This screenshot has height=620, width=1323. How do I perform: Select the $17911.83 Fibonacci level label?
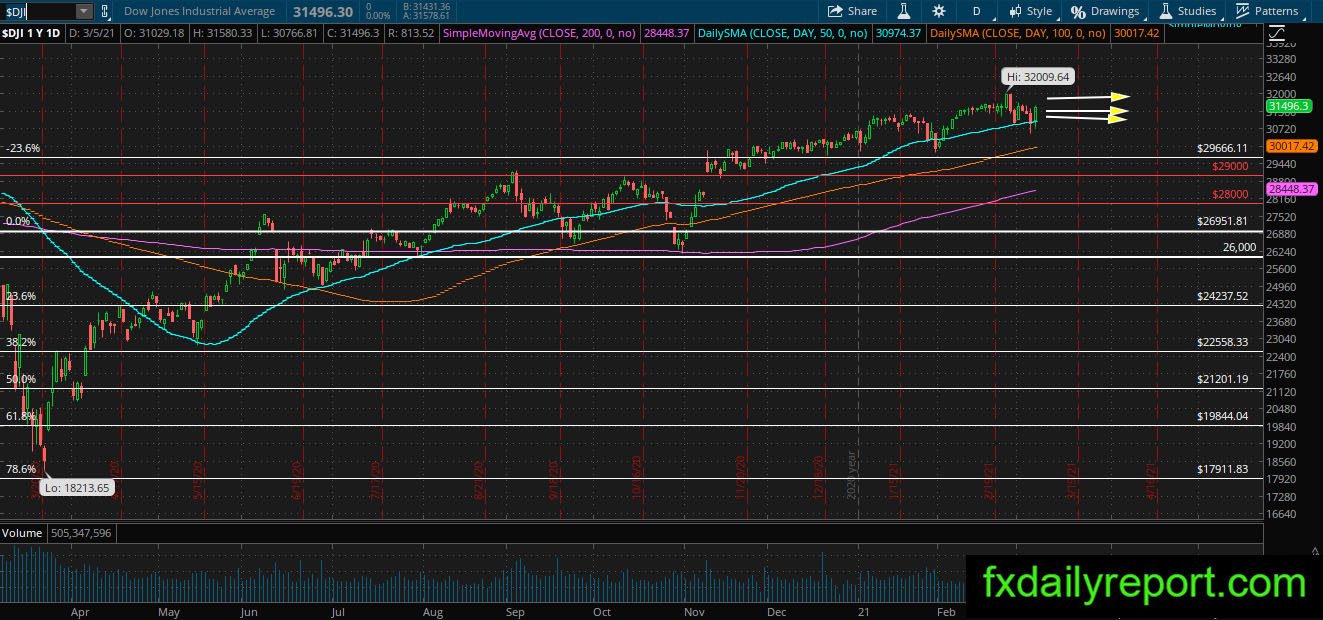[x=1223, y=468]
